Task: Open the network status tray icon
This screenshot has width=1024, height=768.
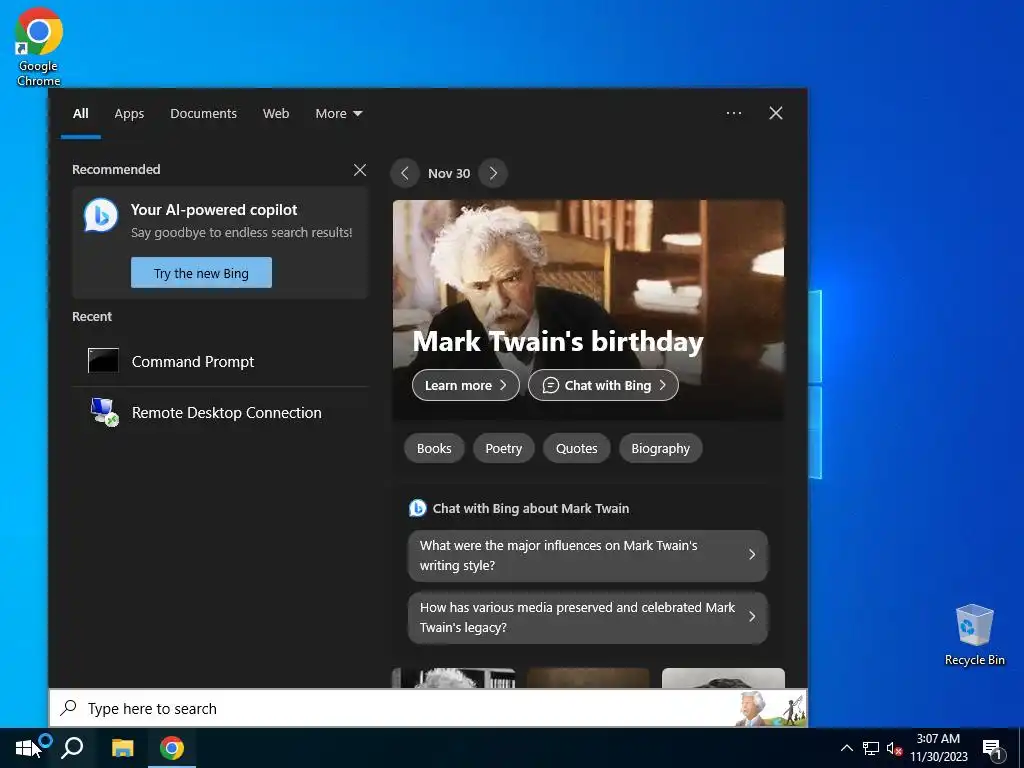Action: coord(871,748)
